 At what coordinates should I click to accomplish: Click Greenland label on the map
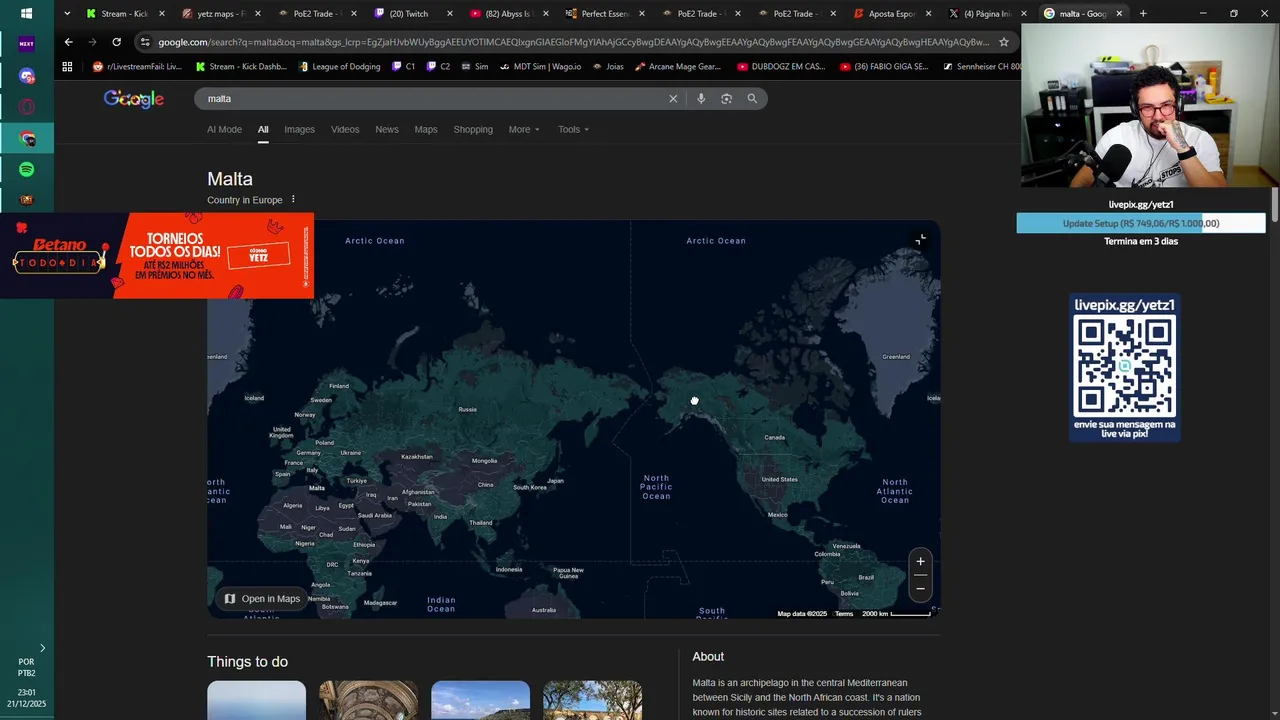(x=896, y=357)
